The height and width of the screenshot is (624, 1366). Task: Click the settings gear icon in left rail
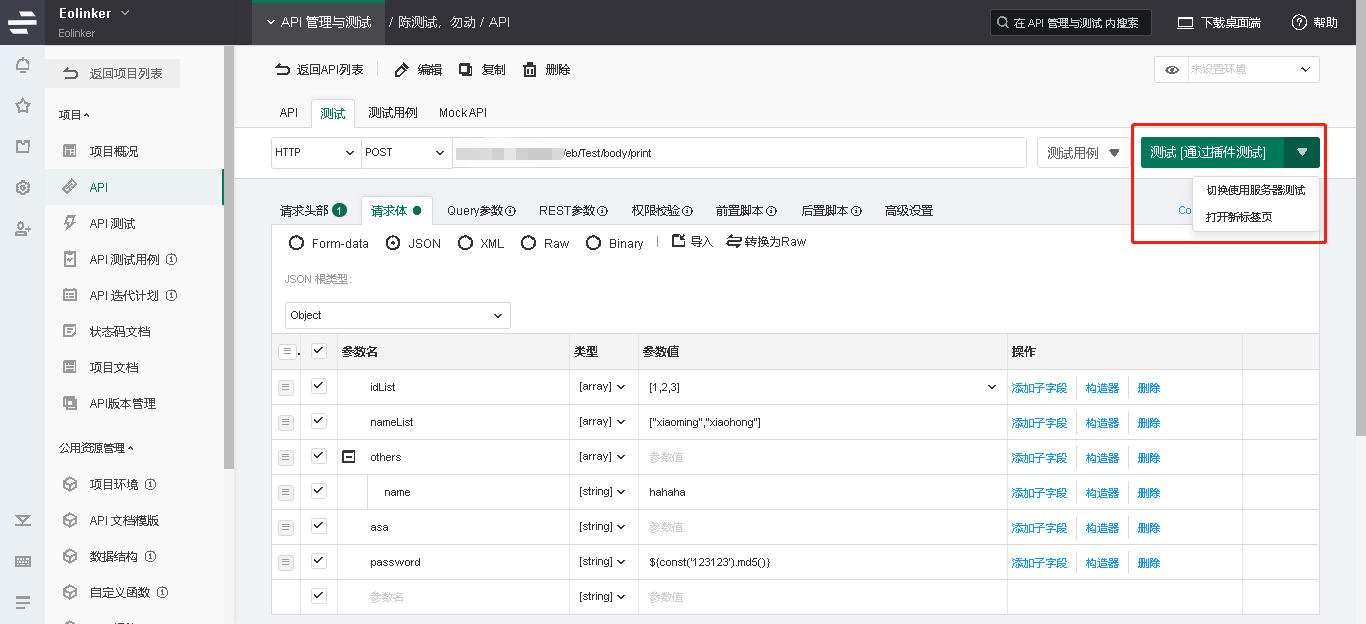tap(22, 188)
